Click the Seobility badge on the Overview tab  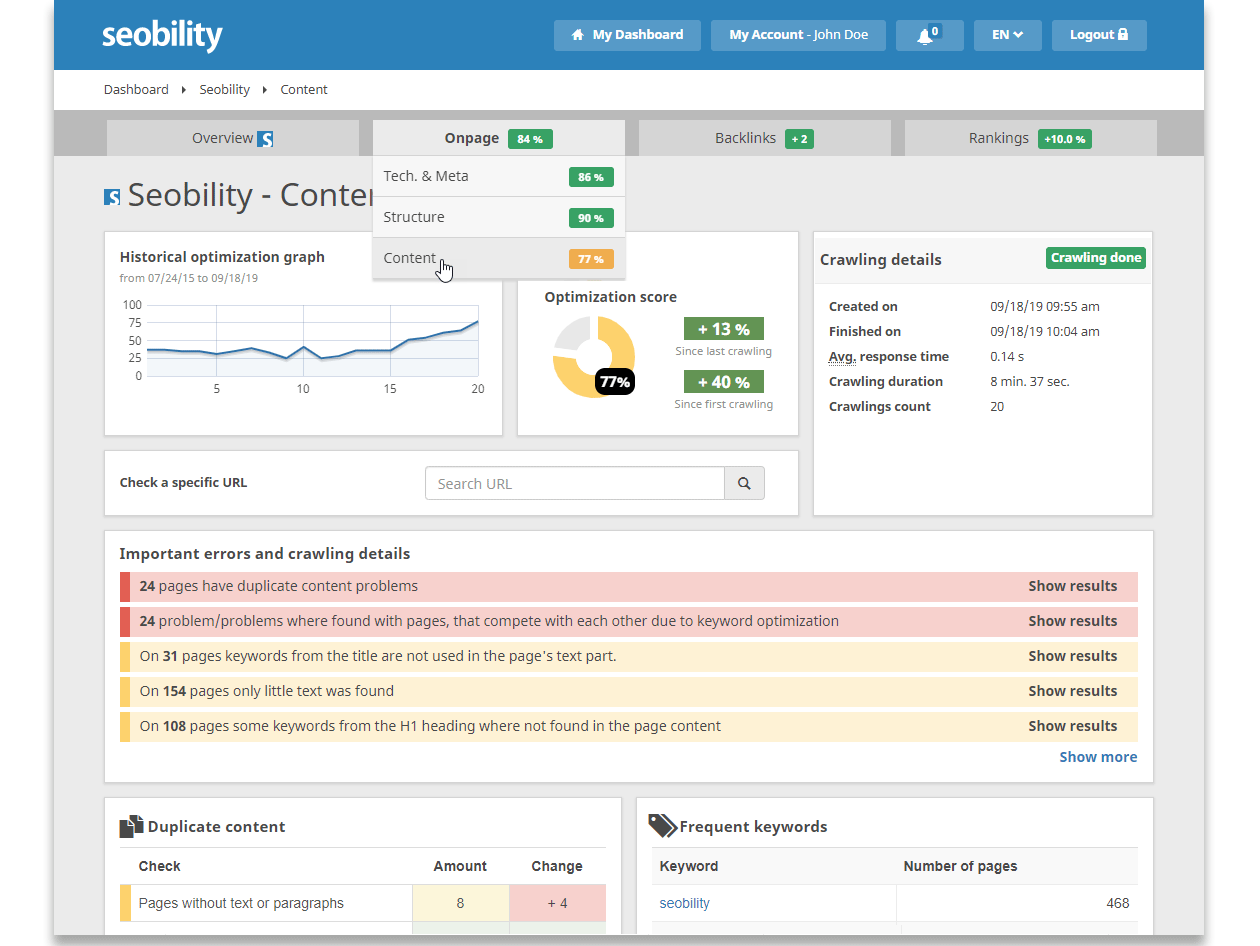(264, 138)
